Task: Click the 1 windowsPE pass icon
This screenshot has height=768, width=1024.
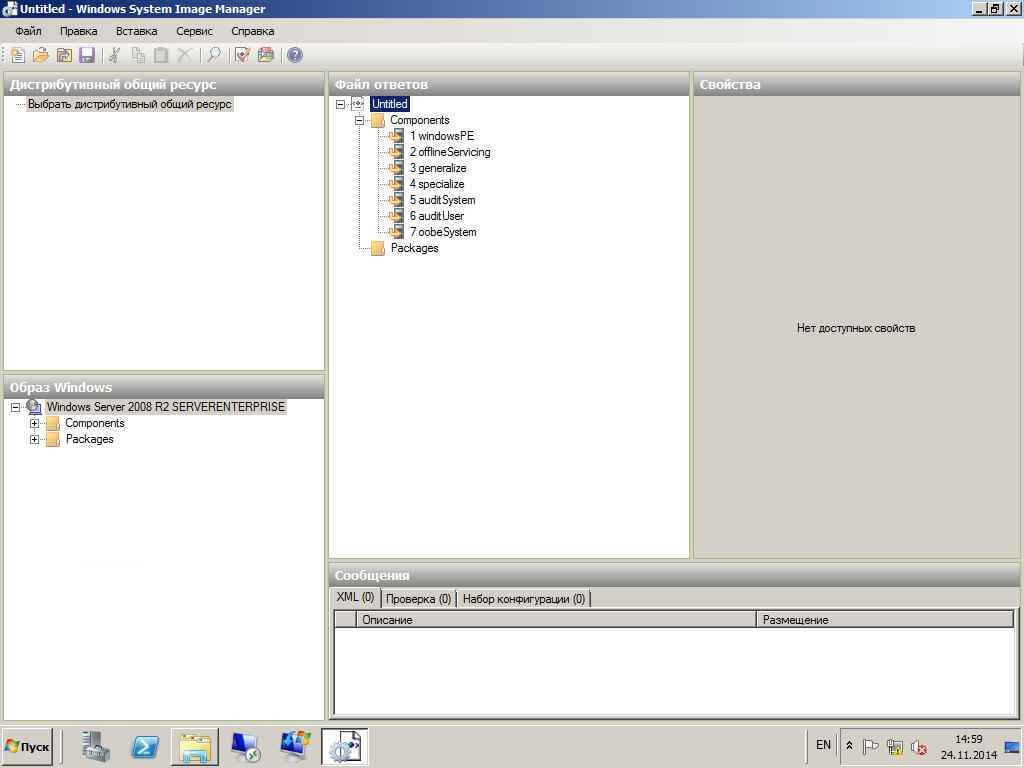Action: pos(396,136)
